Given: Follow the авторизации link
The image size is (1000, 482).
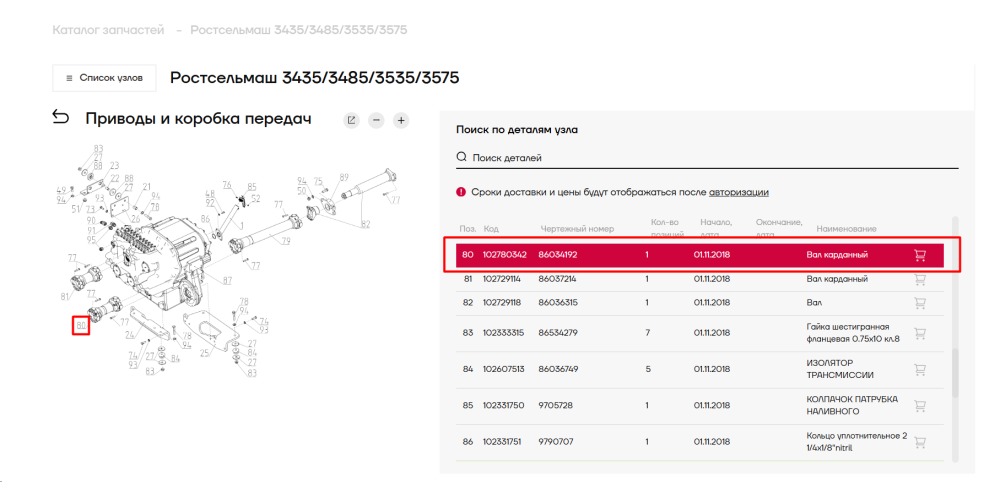Looking at the screenshot, I should 739,192.
